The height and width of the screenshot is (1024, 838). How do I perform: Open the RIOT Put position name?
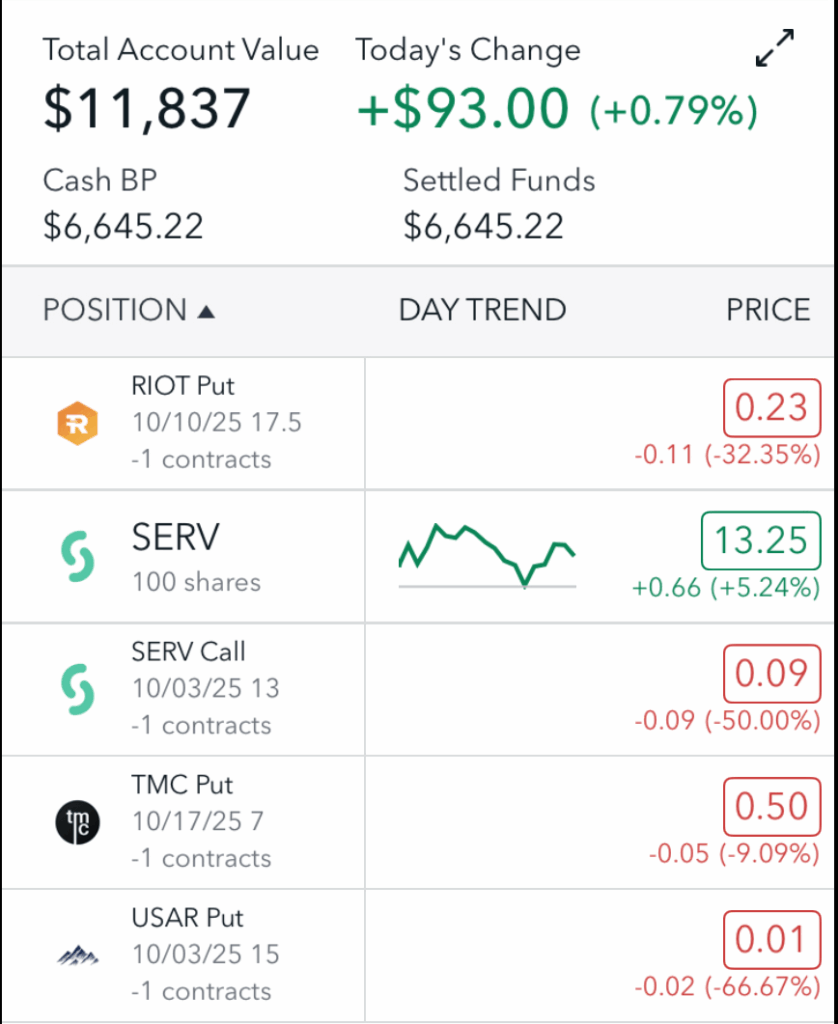point(183,385)
